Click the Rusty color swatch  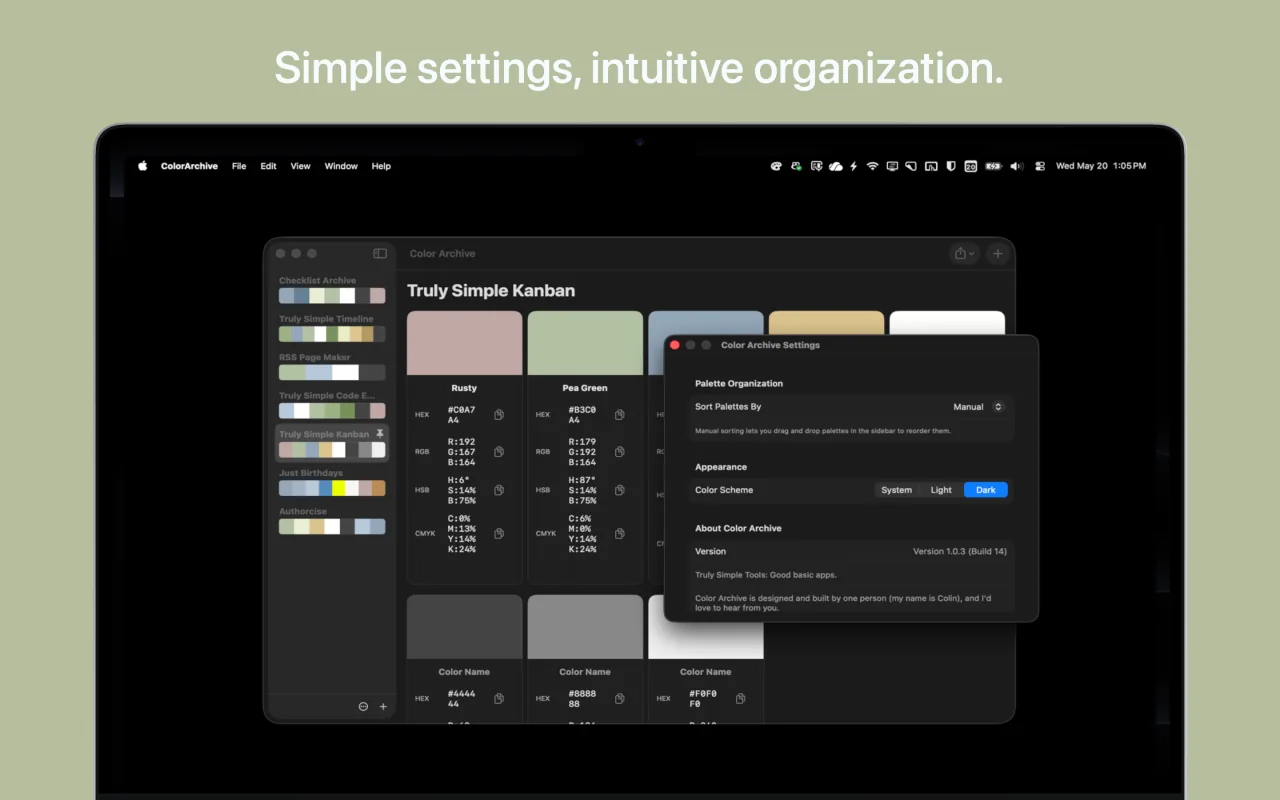[x=465, y=343]
